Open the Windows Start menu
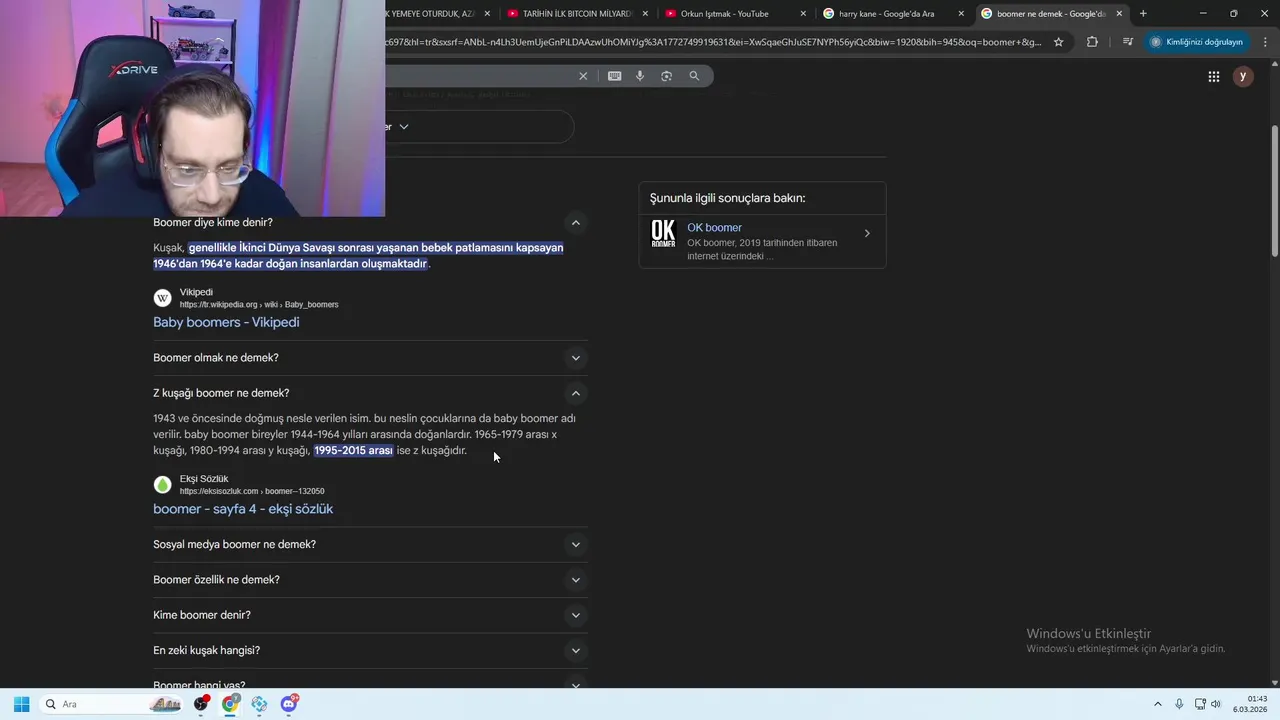 click(x=21, y=704)
